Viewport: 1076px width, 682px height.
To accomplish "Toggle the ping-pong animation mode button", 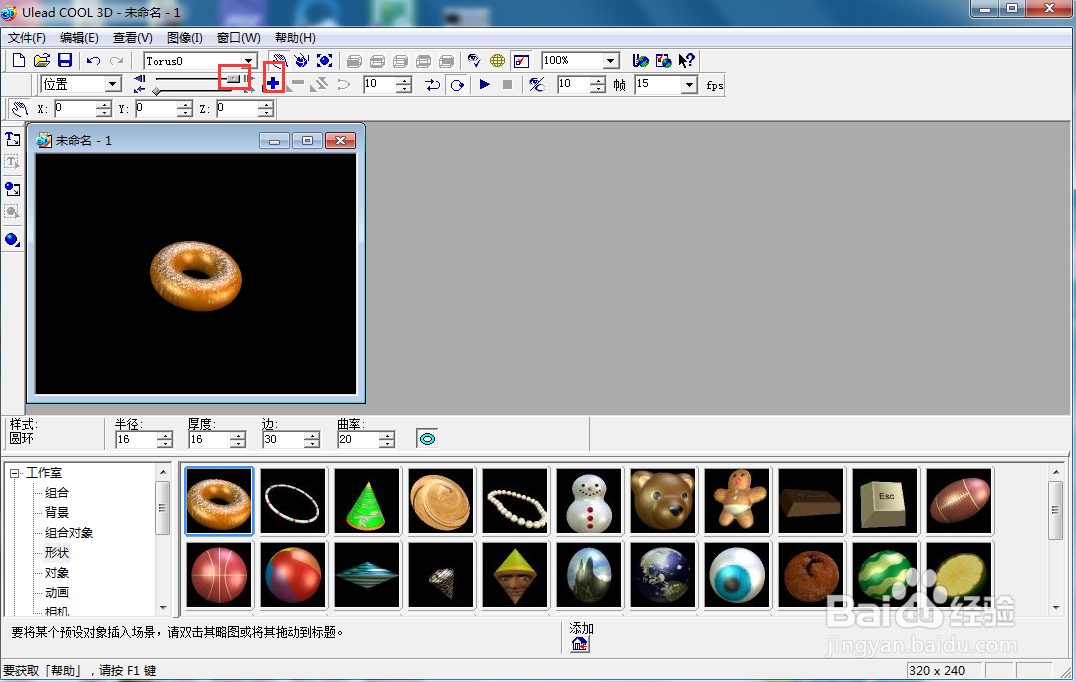I will click(x=432, y=84).
